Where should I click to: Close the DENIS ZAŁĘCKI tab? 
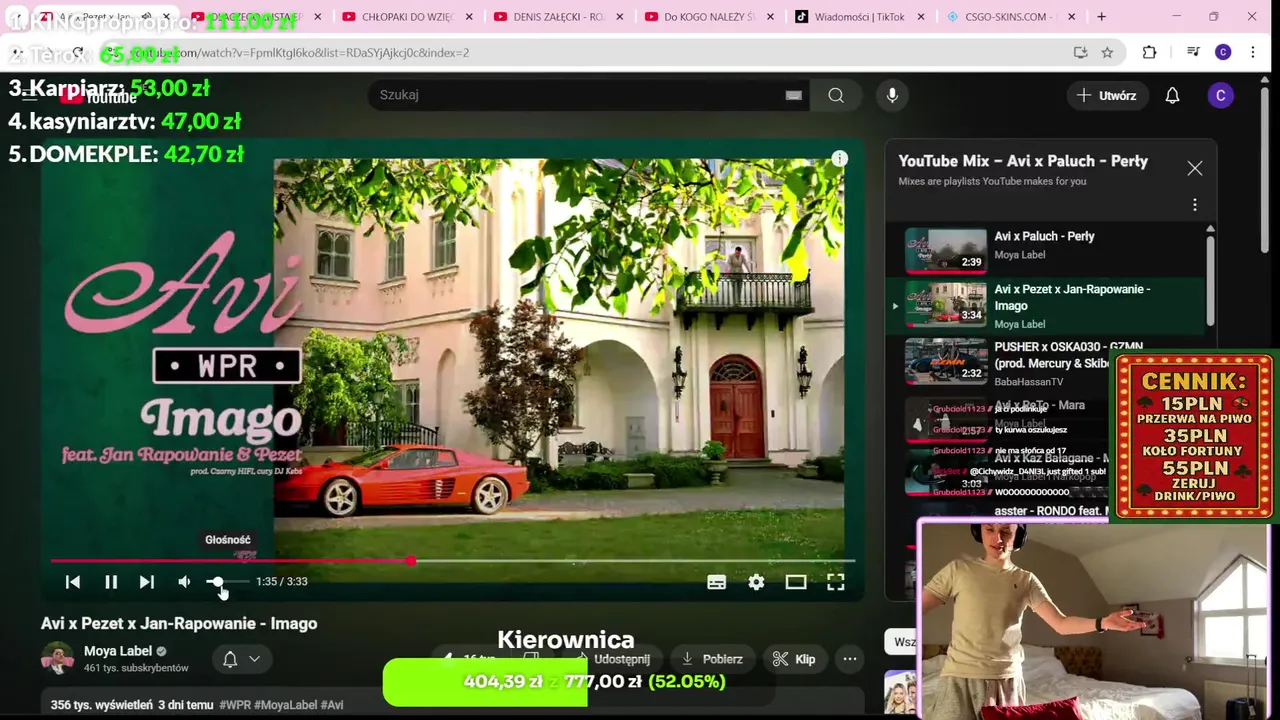pos(620,17)
